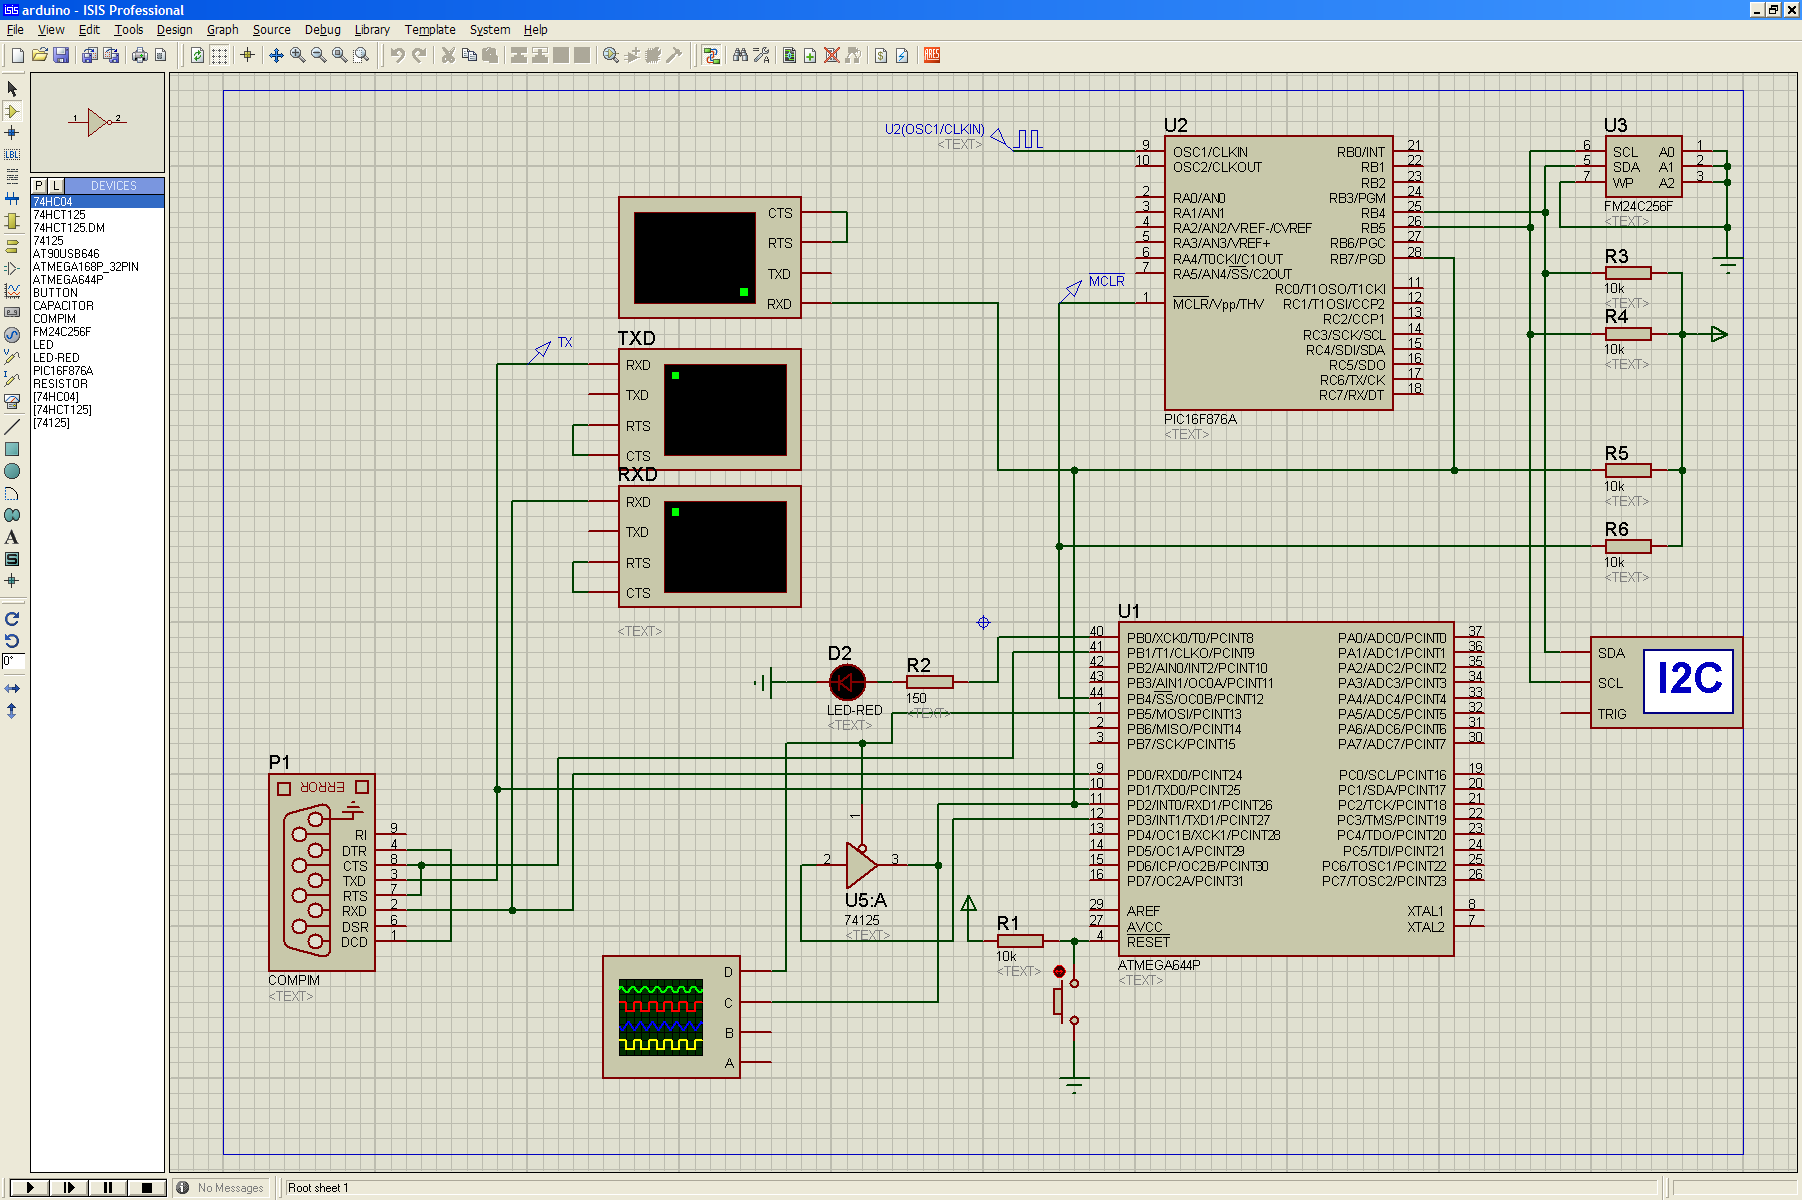
Task: Open the Debug menu
Action: click(323, 30)
